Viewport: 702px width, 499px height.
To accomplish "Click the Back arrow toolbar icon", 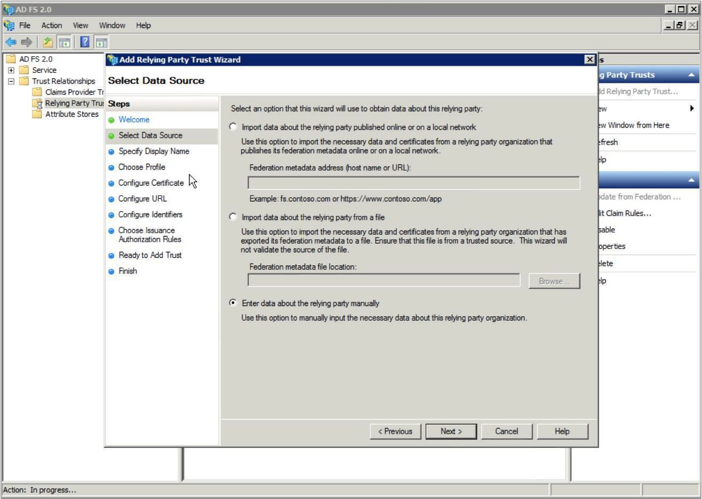I will coord(11,43).
